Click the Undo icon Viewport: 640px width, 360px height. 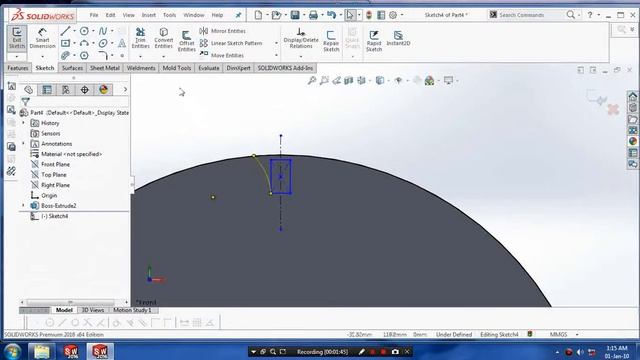(x=331, y=15)
